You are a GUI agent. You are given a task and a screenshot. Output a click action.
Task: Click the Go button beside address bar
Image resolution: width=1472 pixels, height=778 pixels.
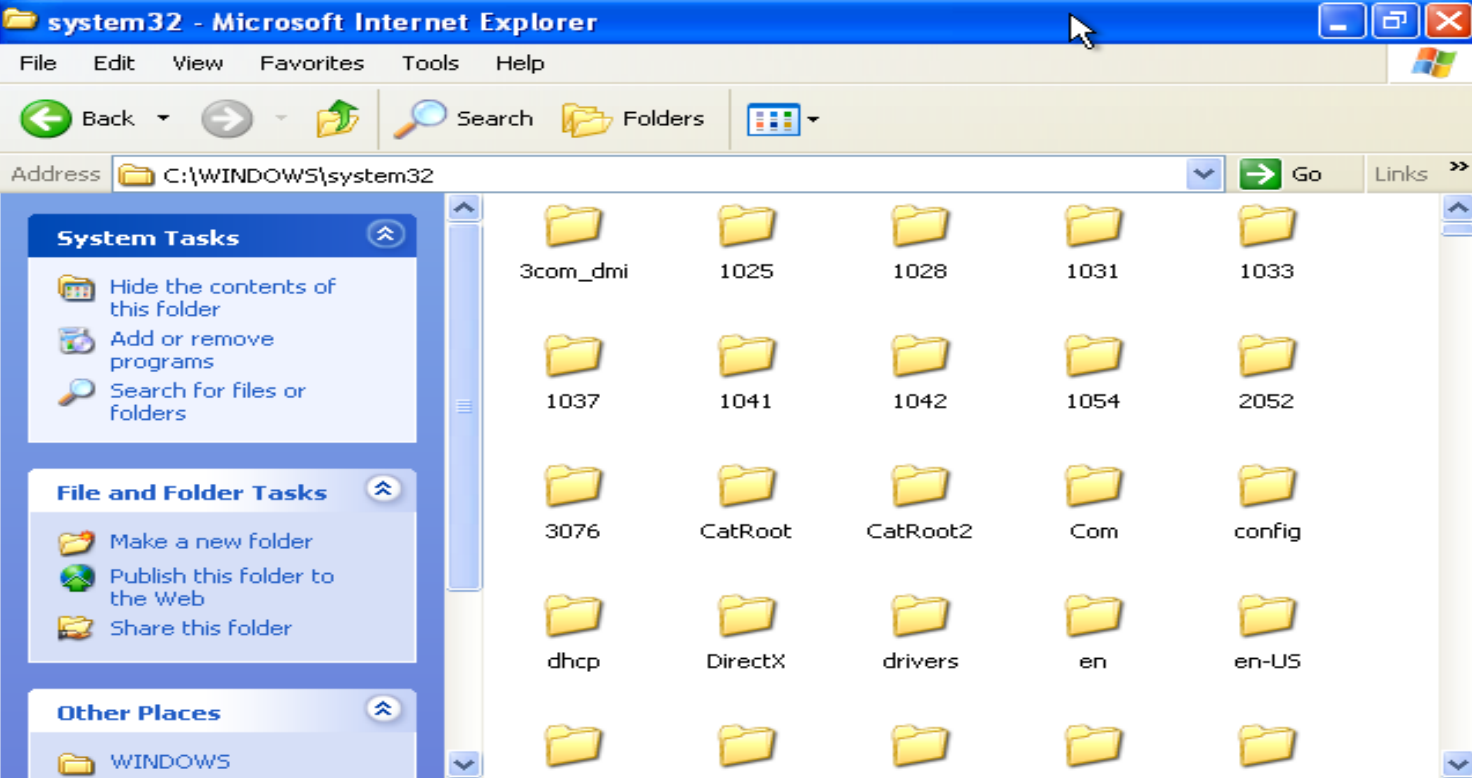[1282, 175]
